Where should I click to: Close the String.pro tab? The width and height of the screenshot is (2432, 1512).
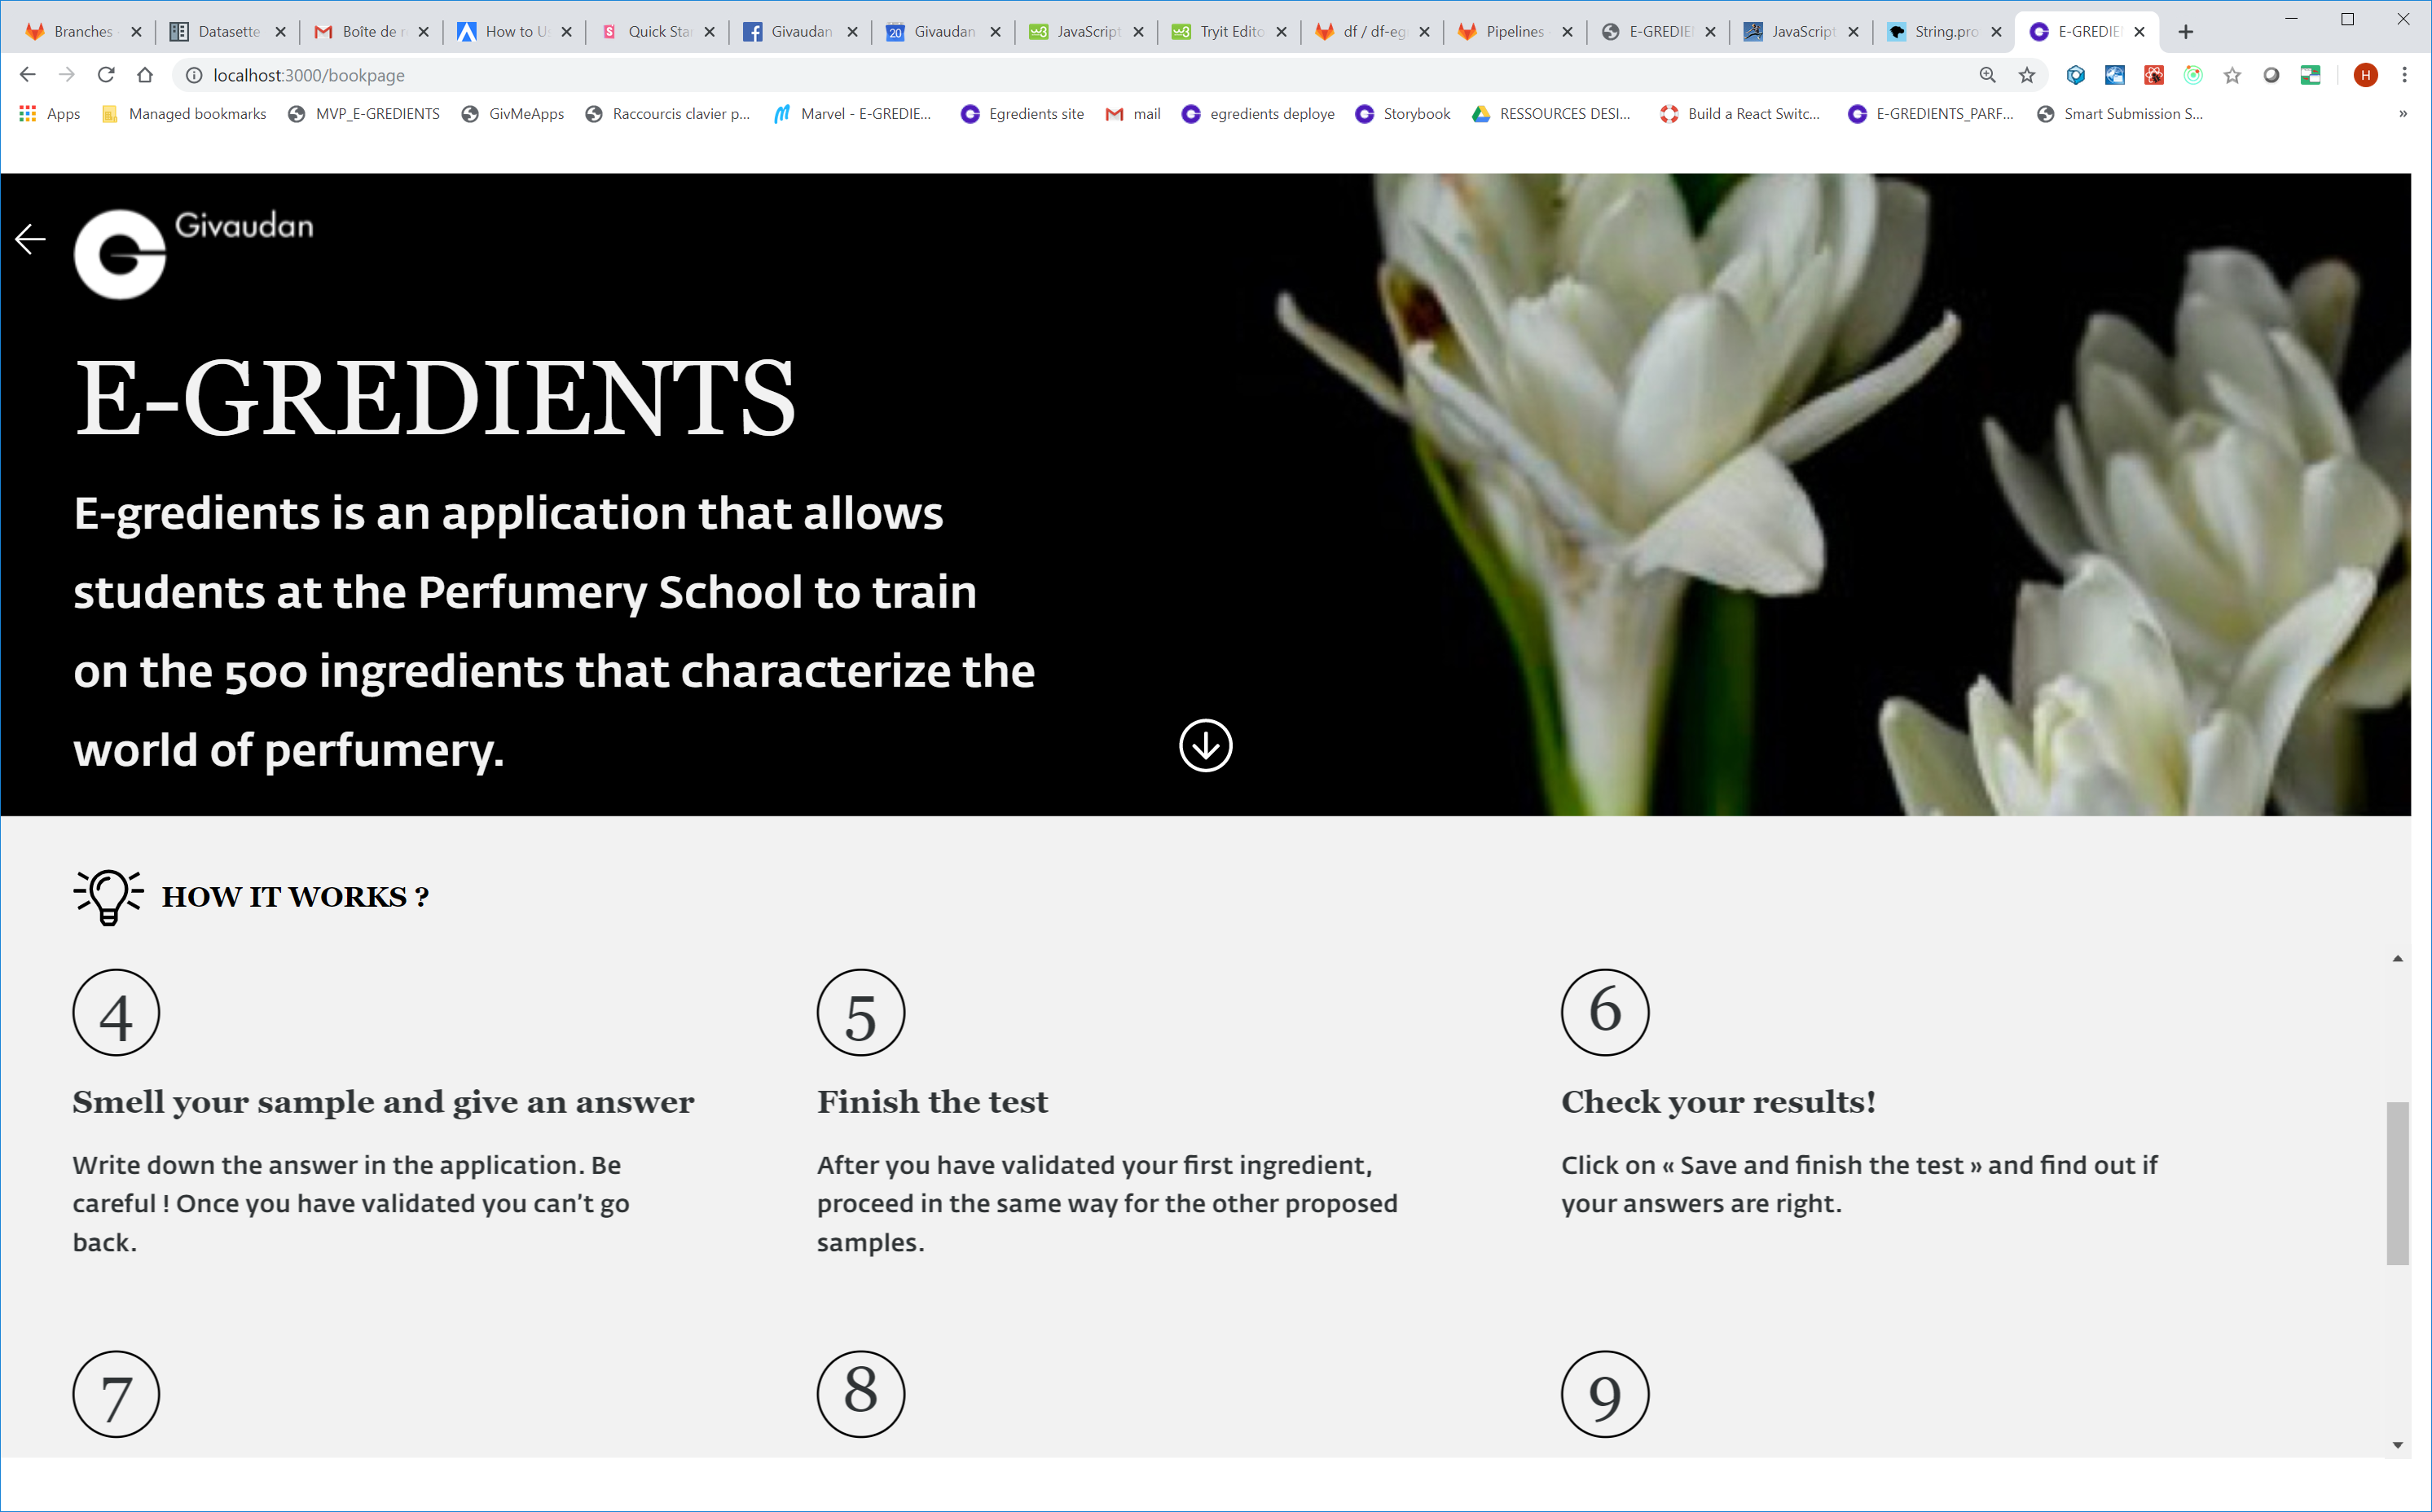click(x=1997, y=32)
